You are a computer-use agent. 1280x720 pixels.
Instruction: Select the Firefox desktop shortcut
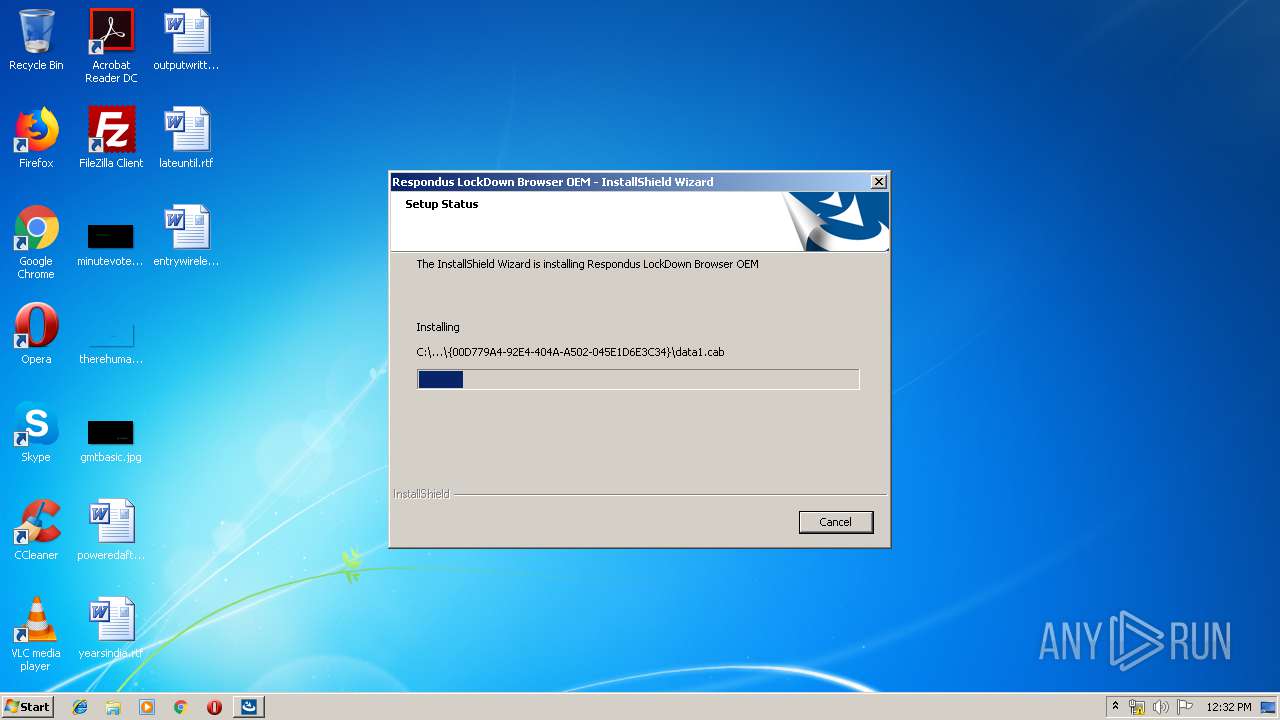tap(36, 138)
